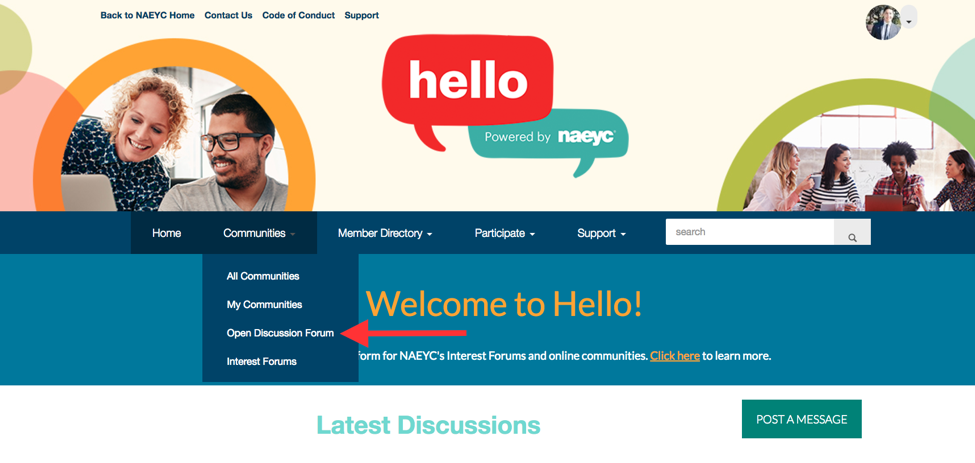The image size is (975, 463).
Task: Expand the profile dropdown arrow beside avatar
Action: tap(909, 22)
